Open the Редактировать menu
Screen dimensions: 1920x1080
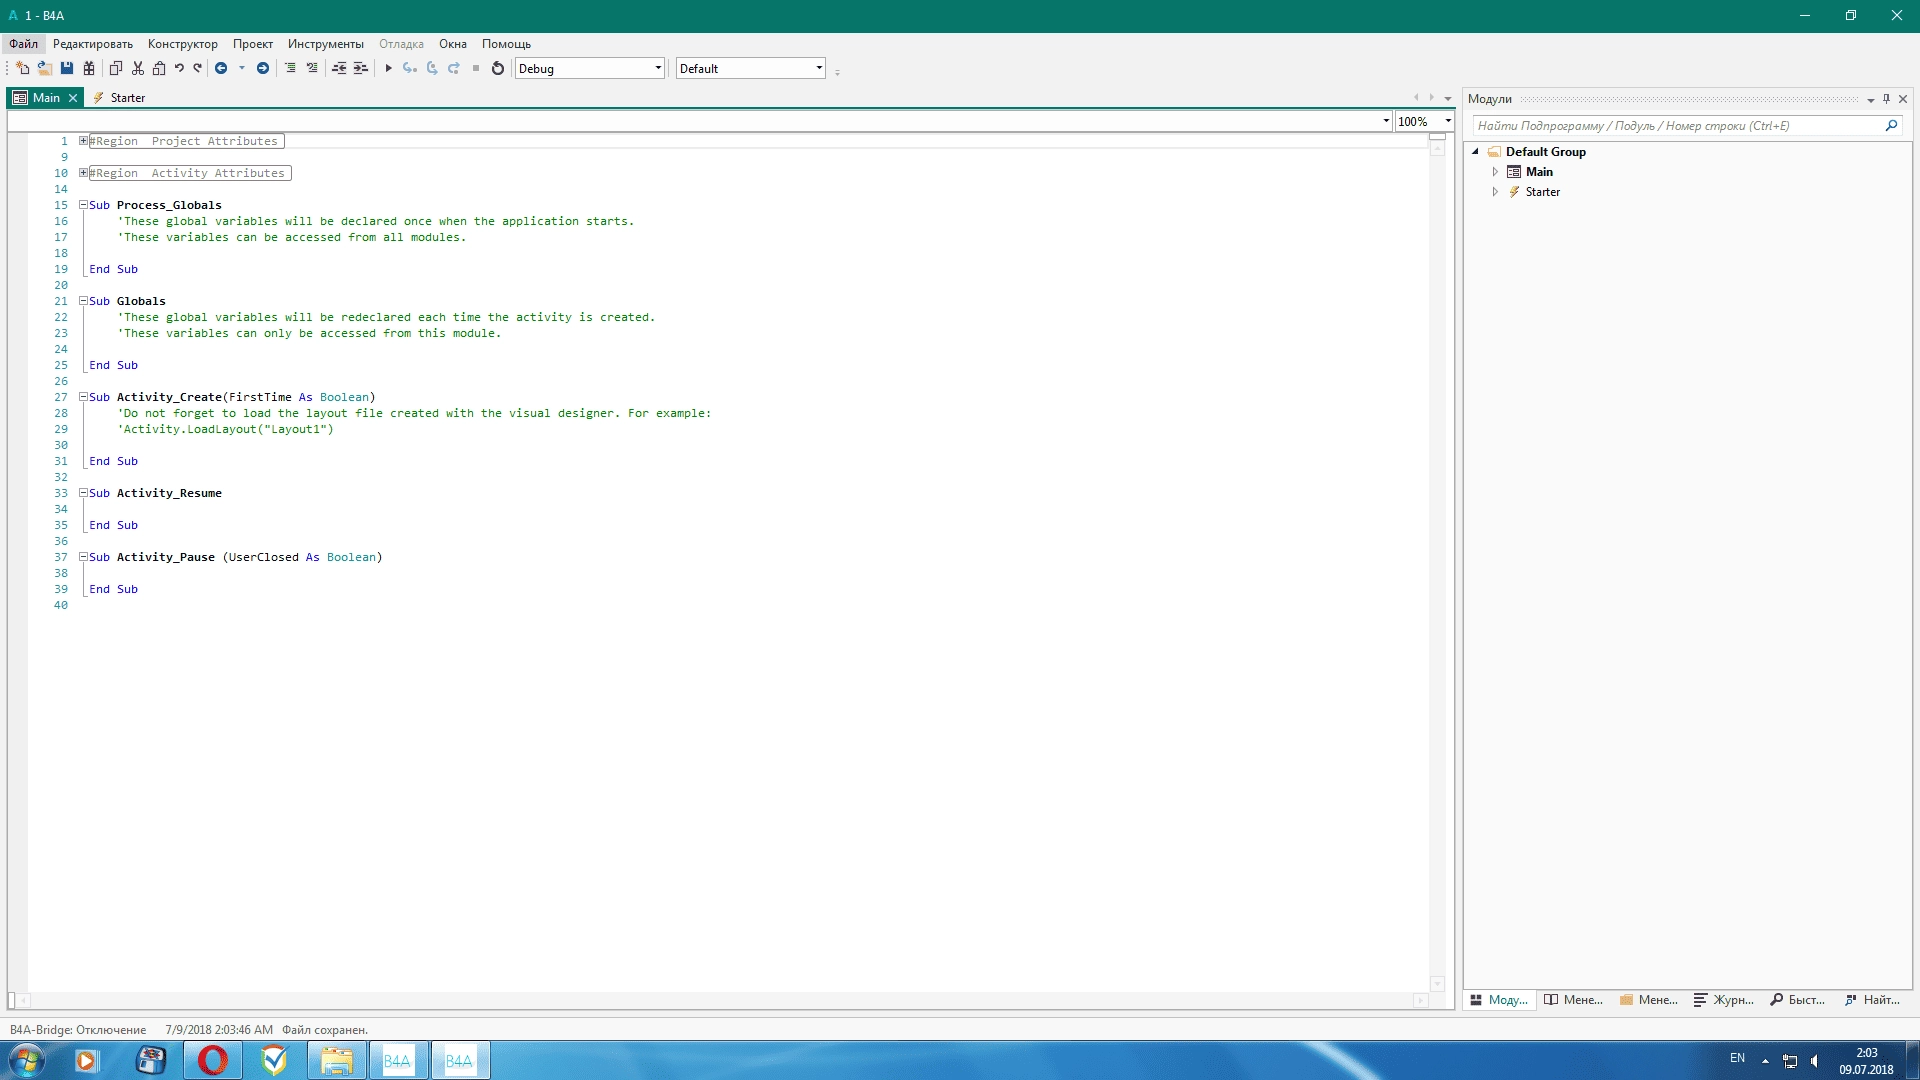(x=93, y=44)
